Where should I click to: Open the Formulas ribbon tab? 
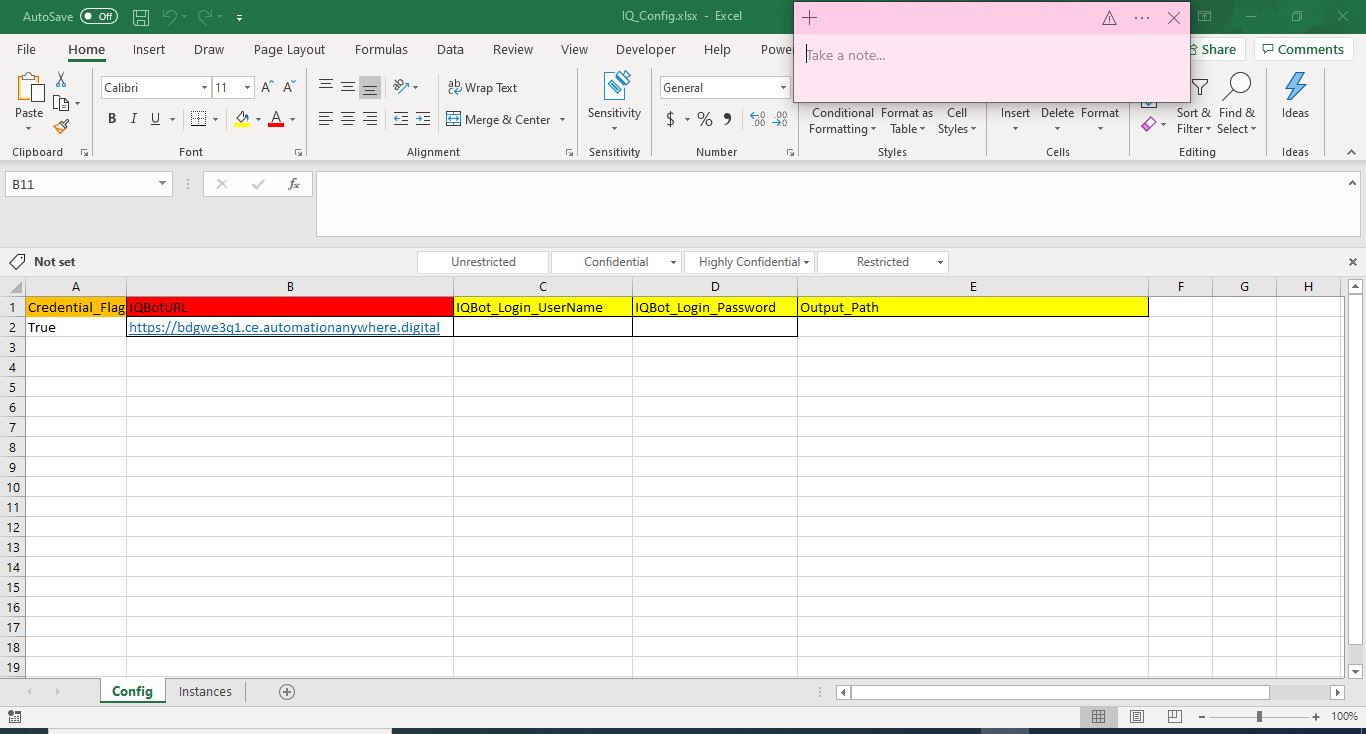pos(381,49)
